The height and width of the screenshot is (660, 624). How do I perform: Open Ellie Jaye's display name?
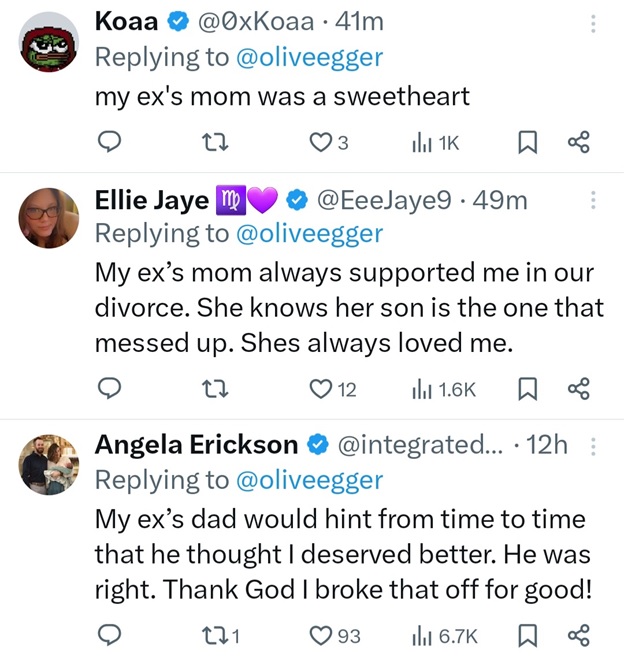(x=152, y=201)
